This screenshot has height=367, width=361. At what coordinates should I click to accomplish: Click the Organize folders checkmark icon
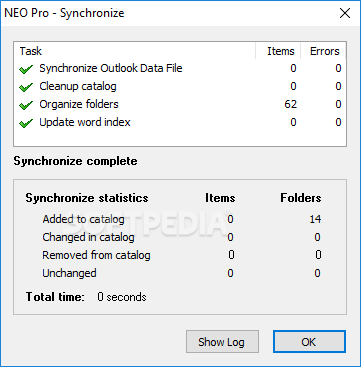click(26, 105)
